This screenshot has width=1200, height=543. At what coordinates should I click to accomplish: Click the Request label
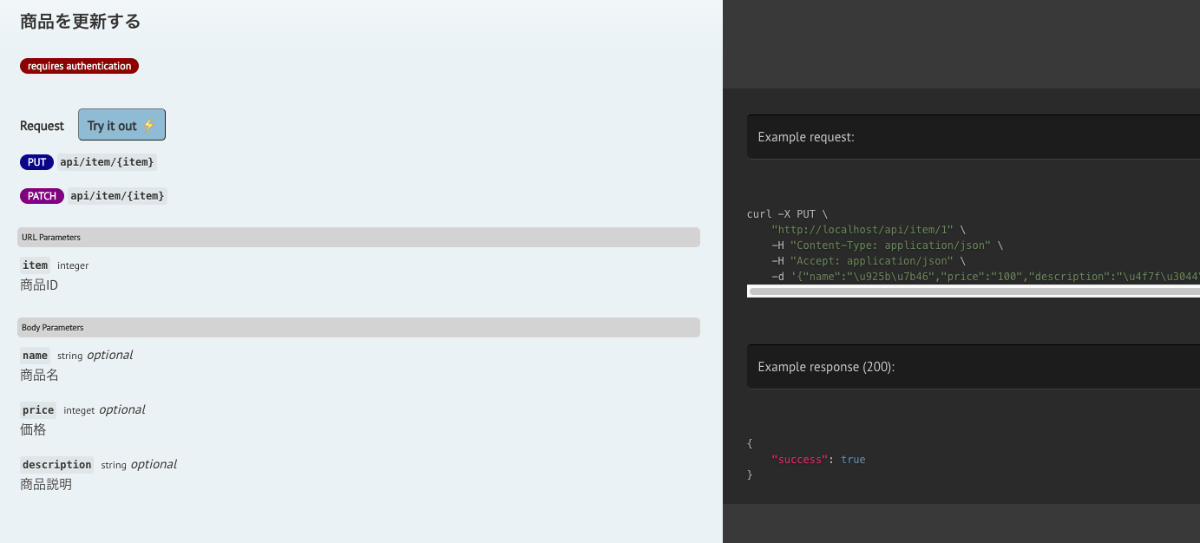pos(42,126)
